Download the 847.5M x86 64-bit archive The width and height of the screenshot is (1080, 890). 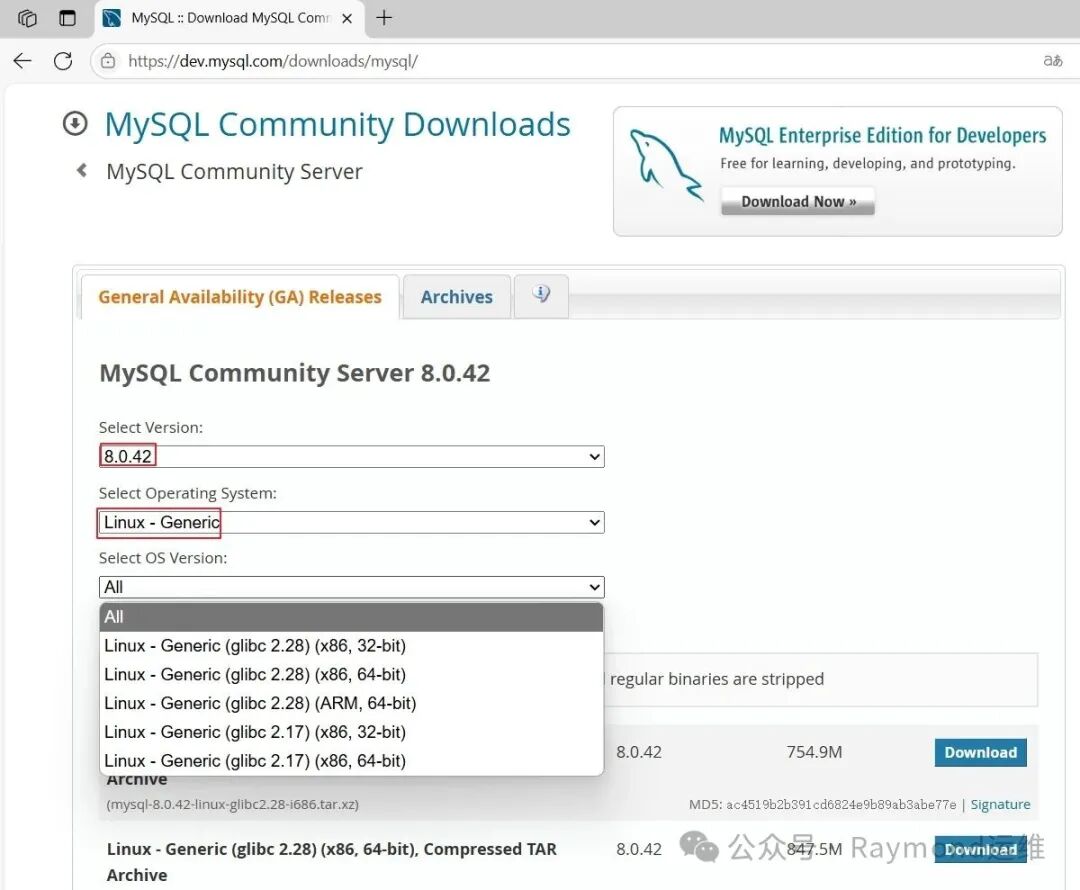pos(980,849)
